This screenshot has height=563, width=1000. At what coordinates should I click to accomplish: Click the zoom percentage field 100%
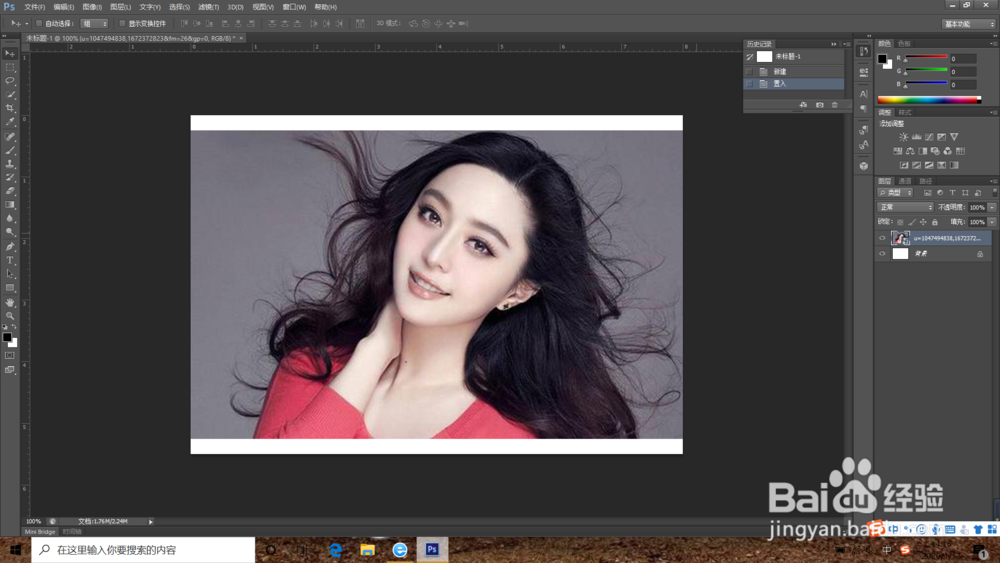[x=34, y=522]
